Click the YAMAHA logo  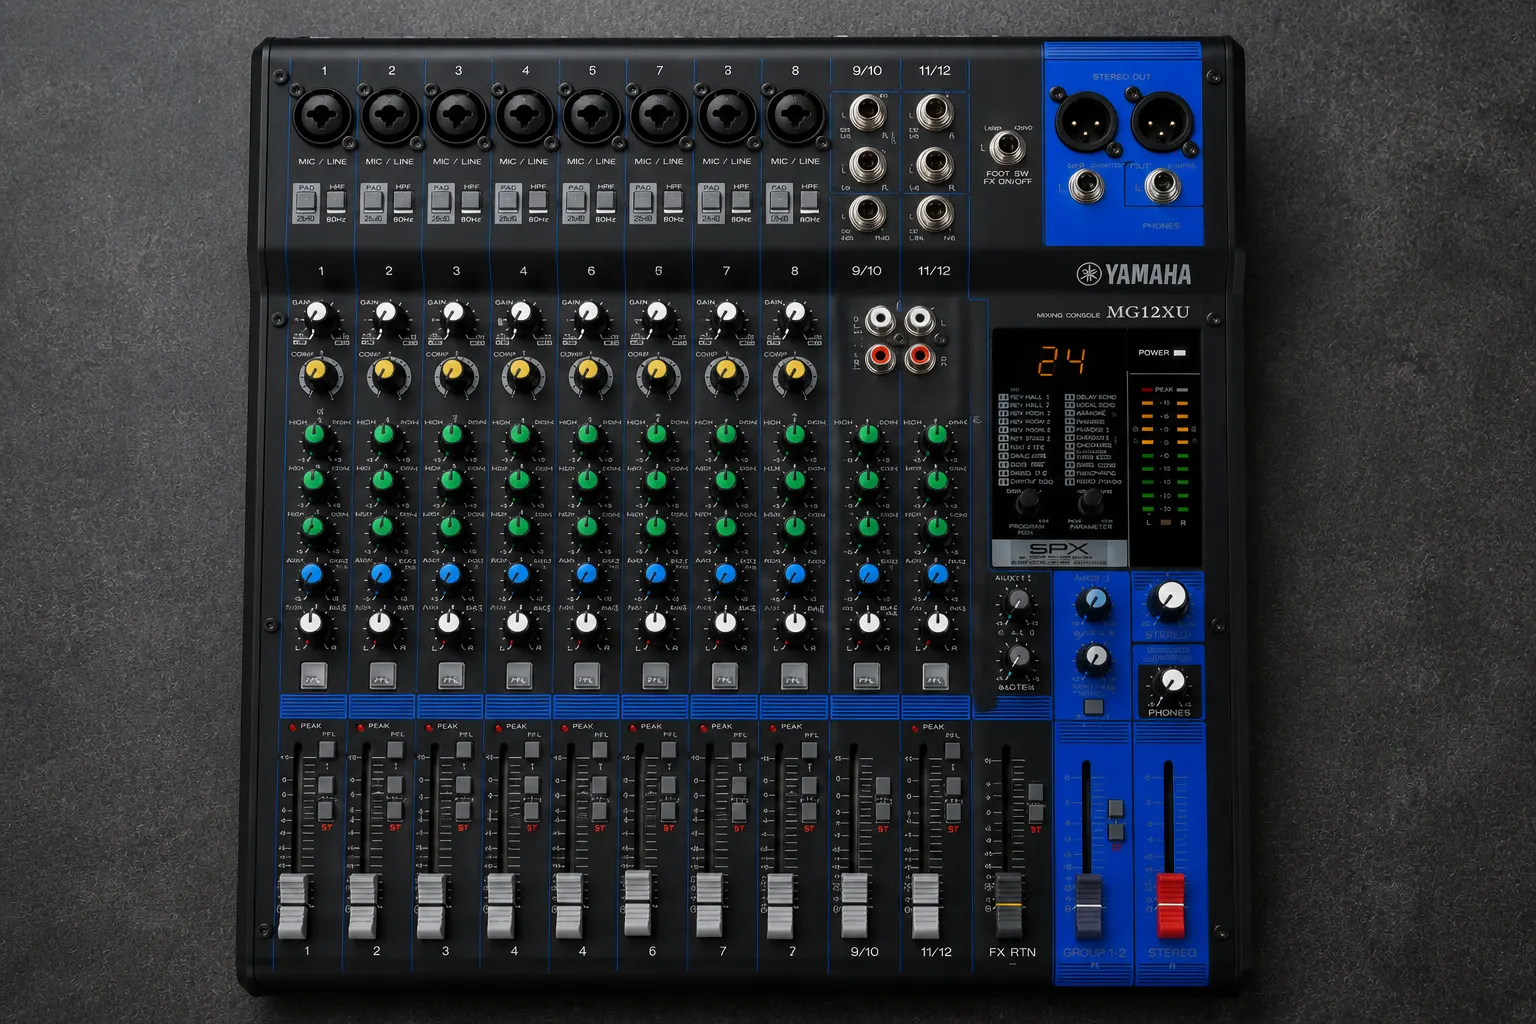[1134, 274]
